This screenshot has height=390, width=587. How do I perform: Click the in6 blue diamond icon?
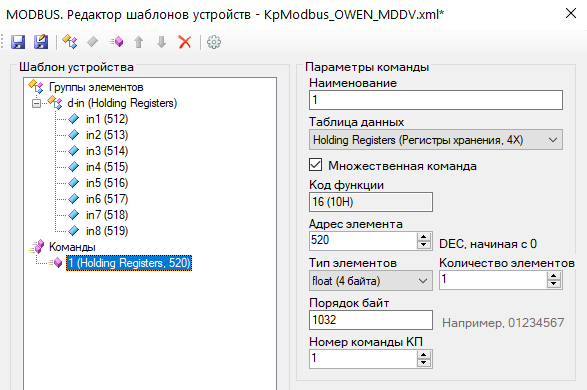coord(74,199)
